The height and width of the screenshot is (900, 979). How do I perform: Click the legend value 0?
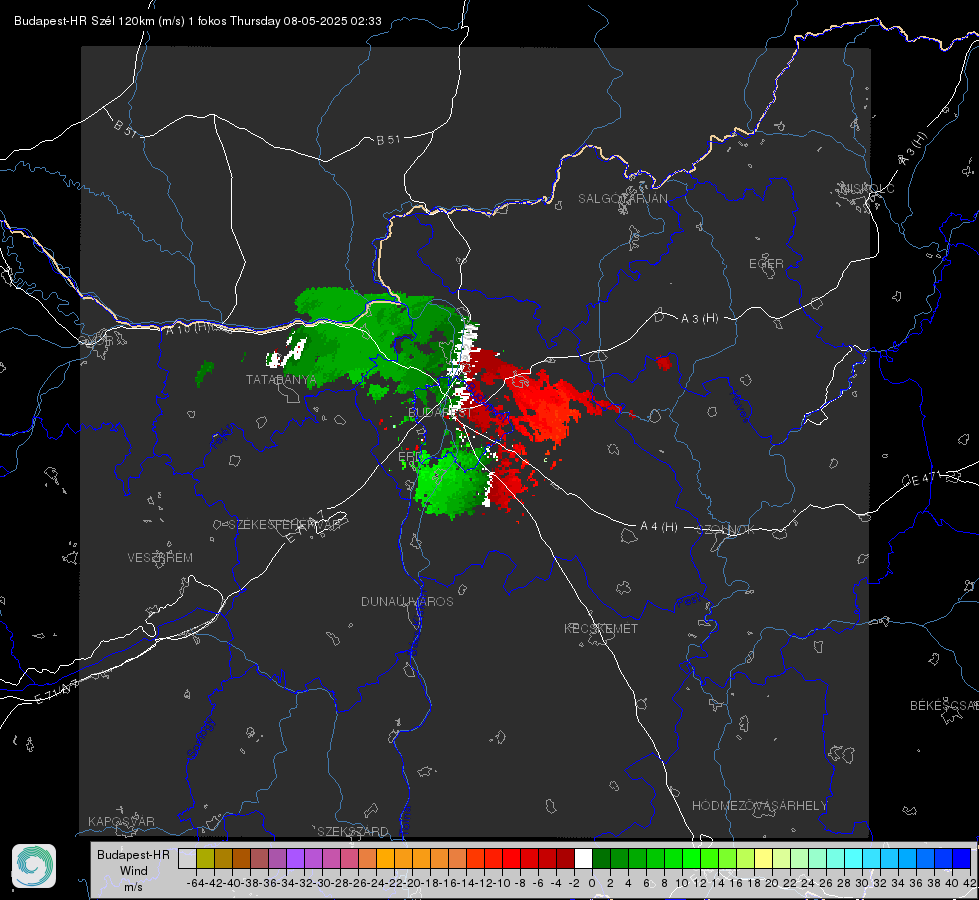tap(592, 883)
